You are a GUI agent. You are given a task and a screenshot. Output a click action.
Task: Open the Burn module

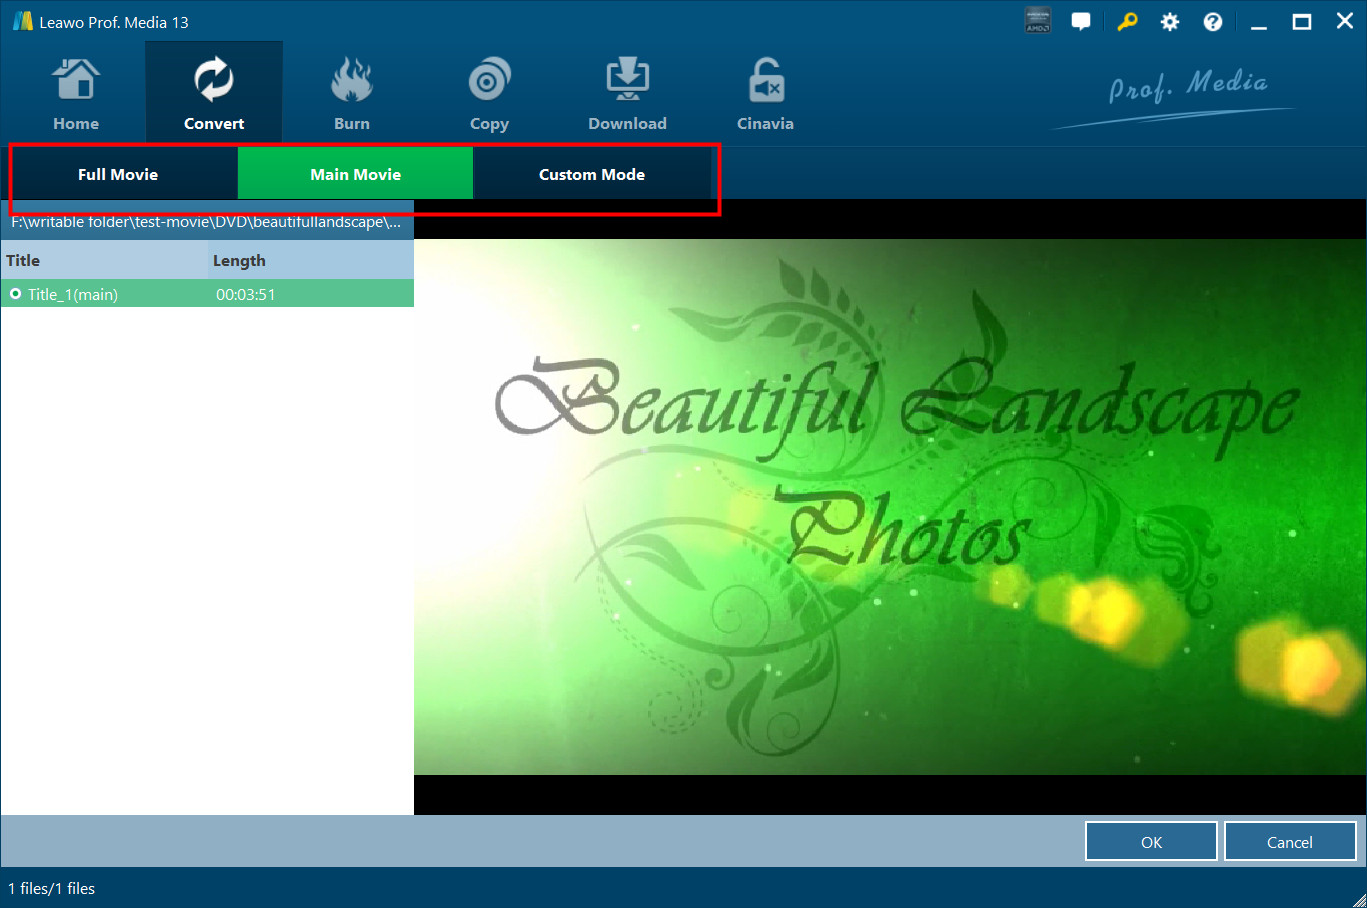(352, 94)
